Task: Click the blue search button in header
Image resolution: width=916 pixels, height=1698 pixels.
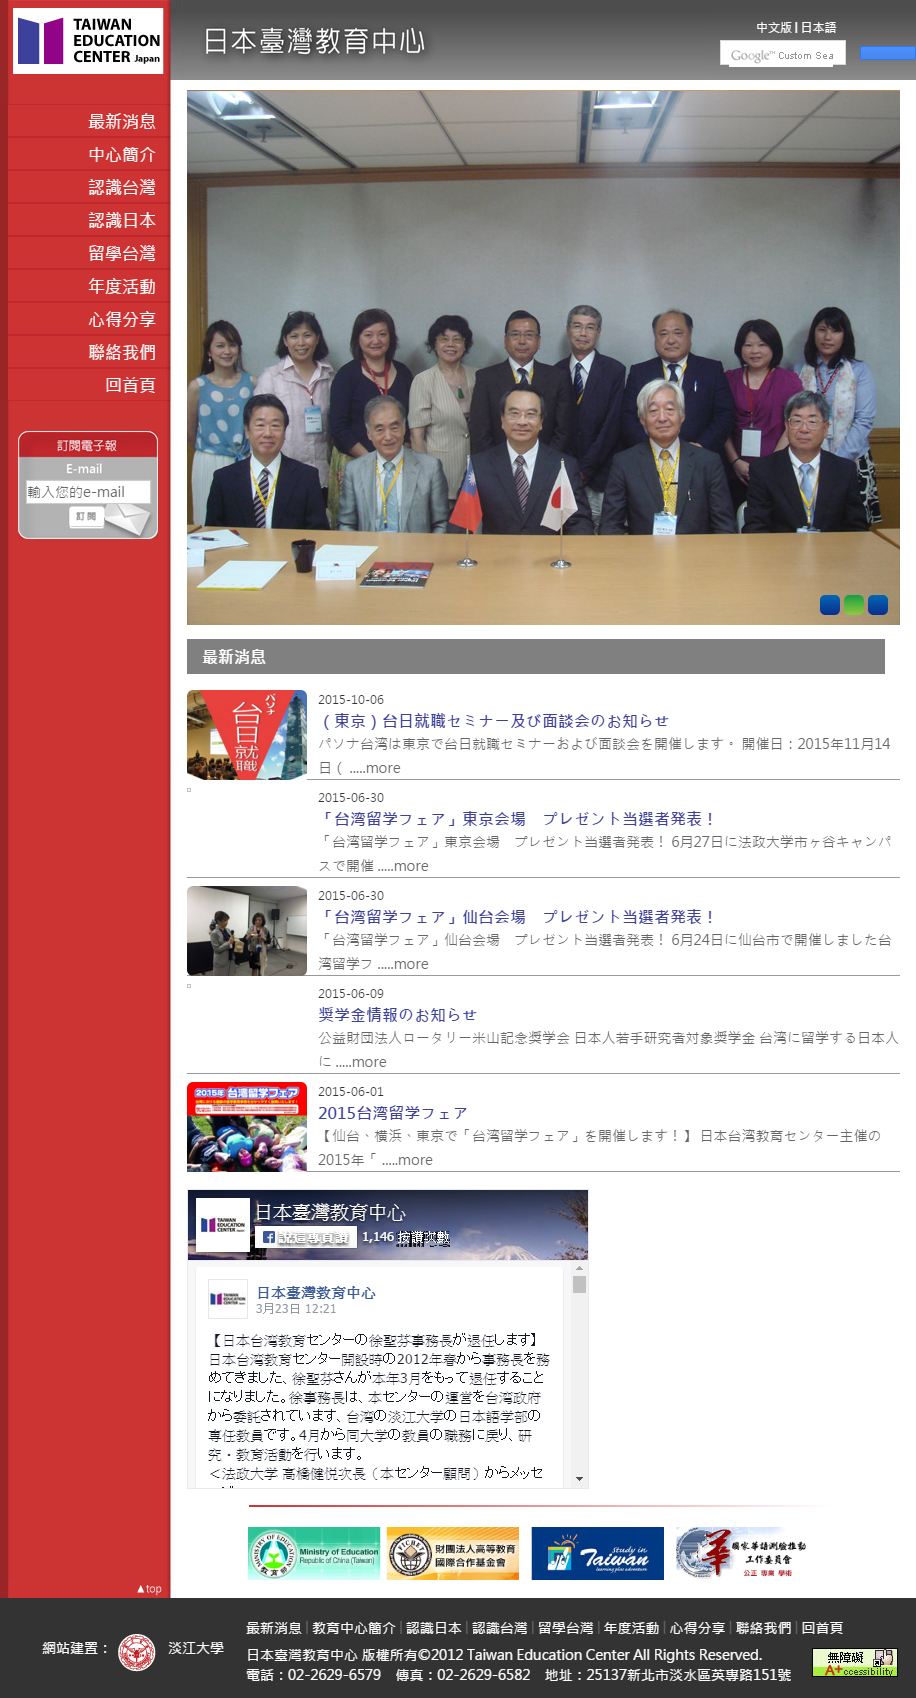Action: pyautogui.click(x=888, y=52)
